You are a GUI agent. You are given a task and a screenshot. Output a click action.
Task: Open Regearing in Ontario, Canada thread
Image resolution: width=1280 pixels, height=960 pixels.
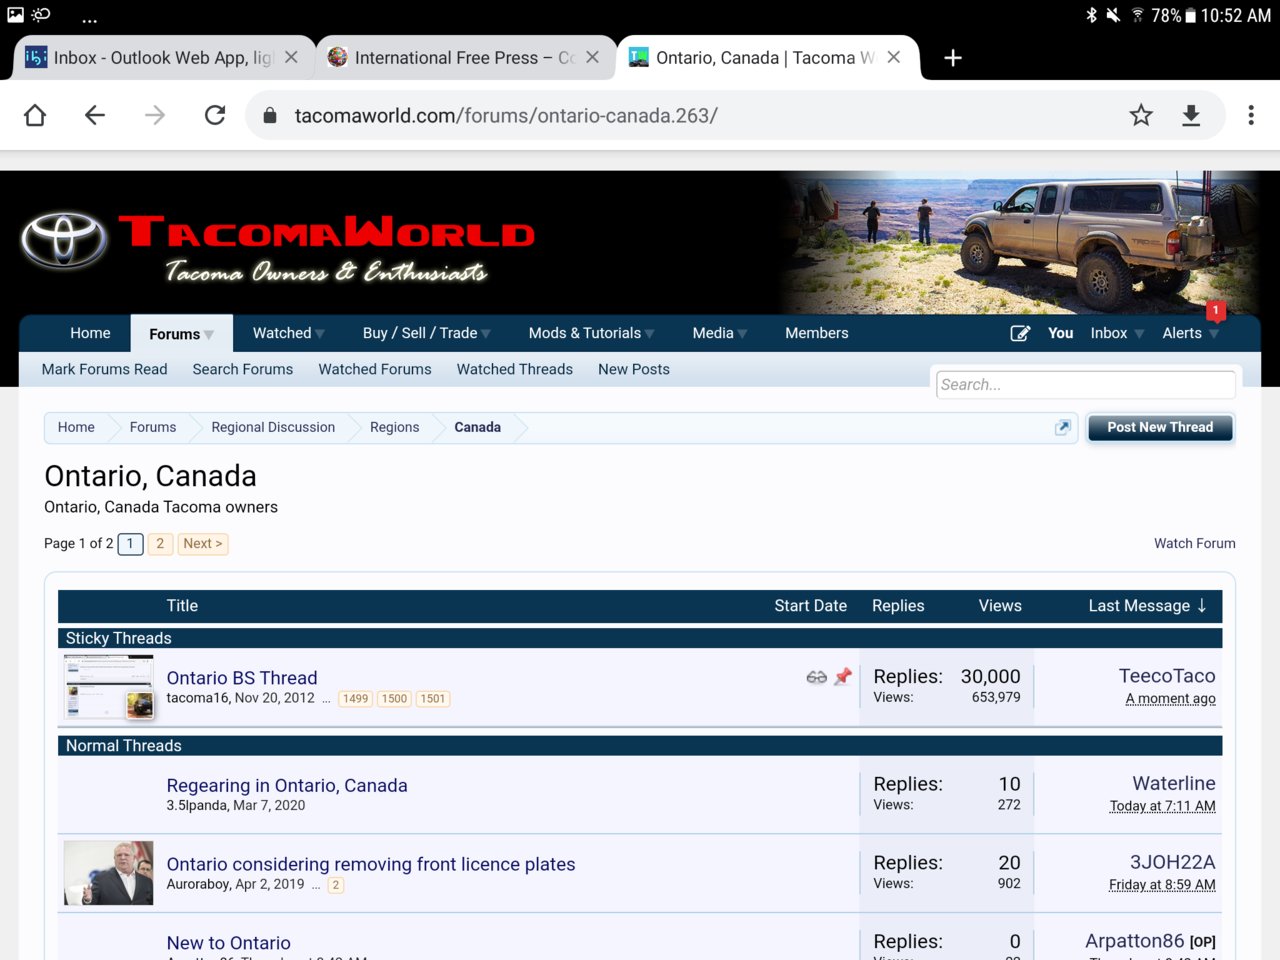287,785
